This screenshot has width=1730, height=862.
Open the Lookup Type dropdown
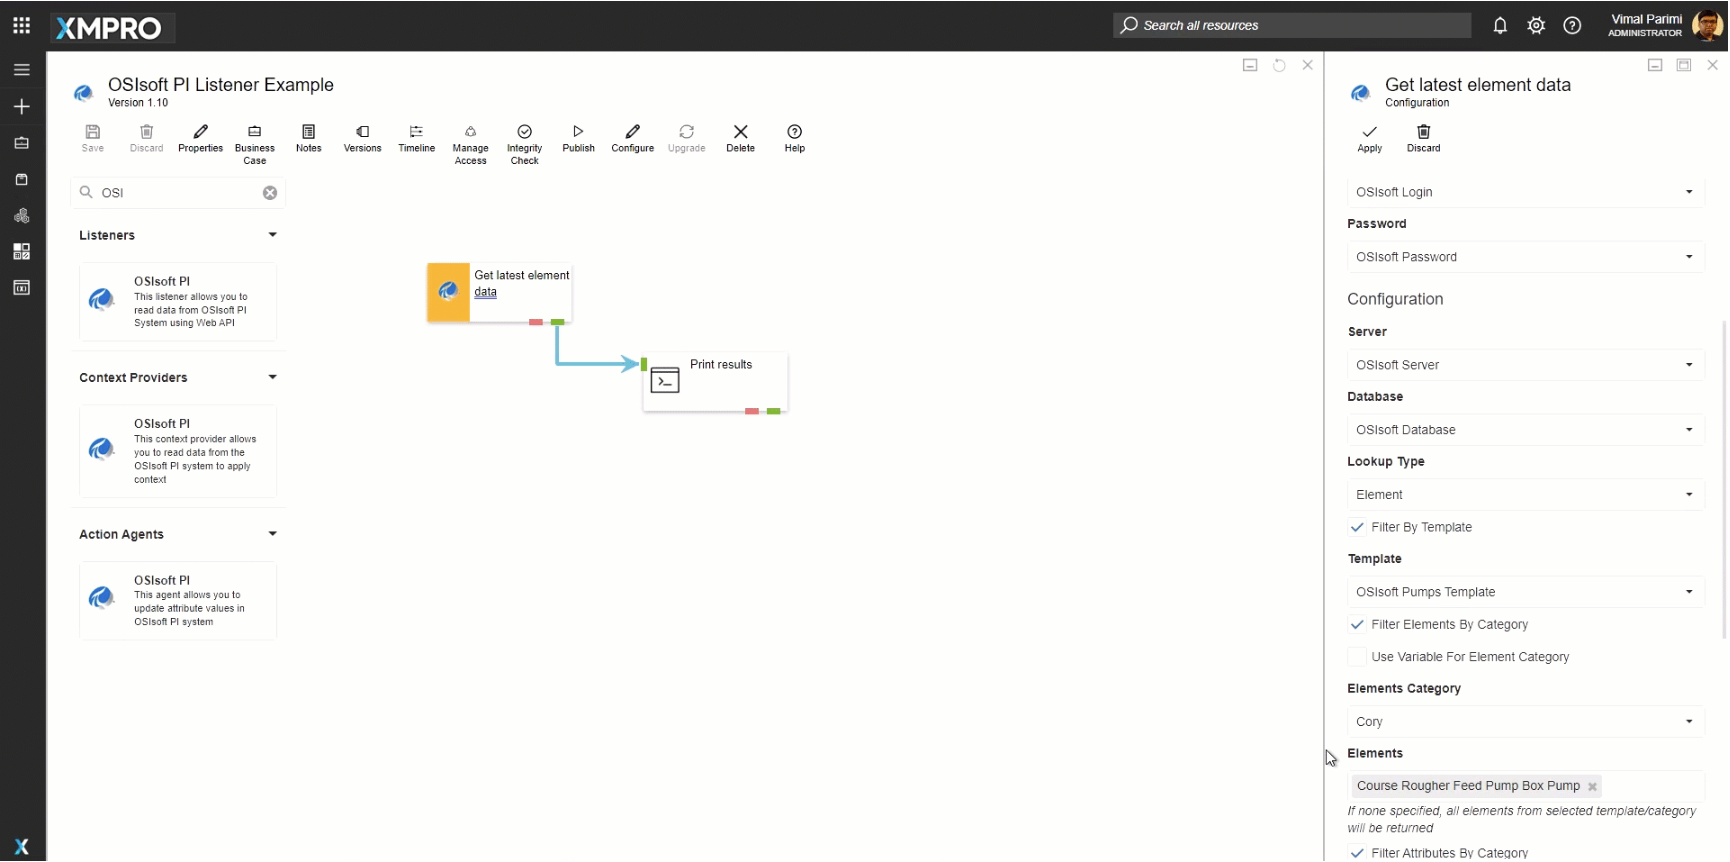coord(1524,495)
